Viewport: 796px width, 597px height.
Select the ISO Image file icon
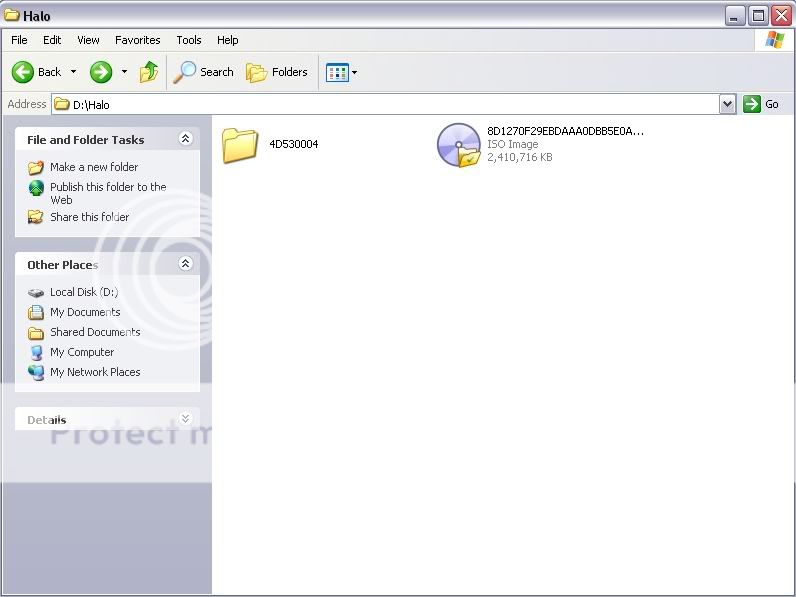point(459,145)
